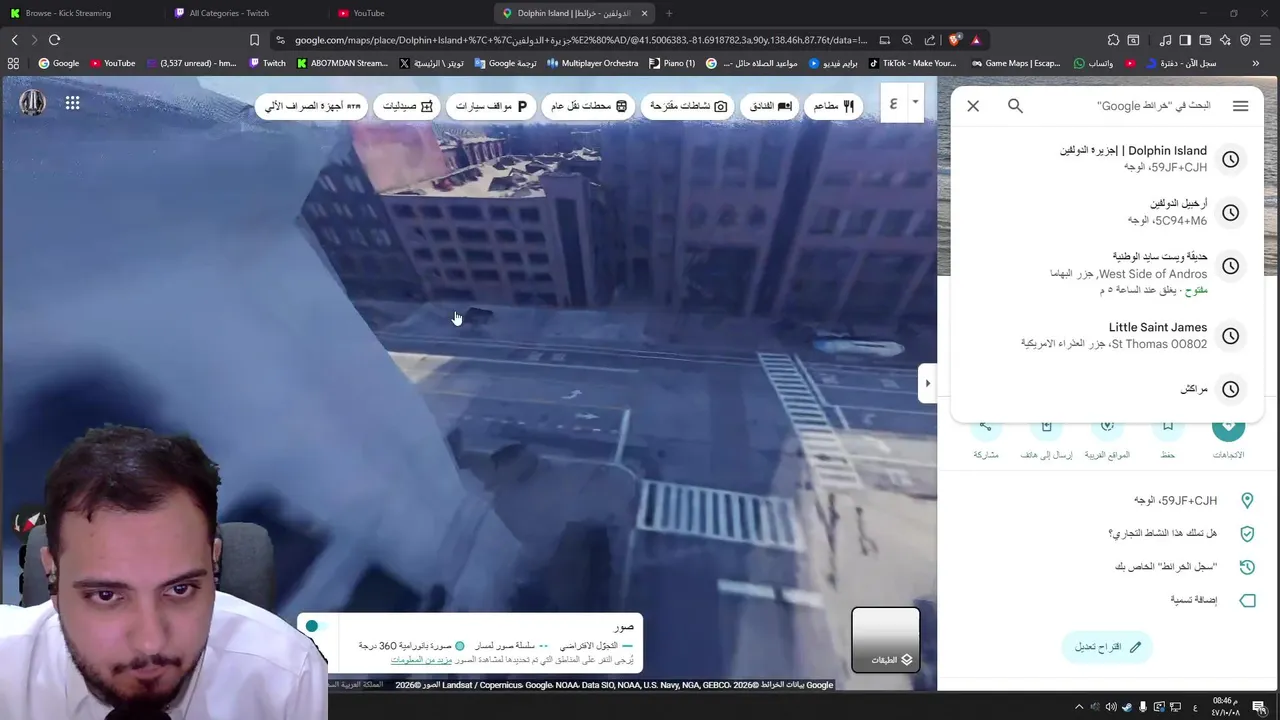Click Add a label (إضافة تسمية)
The height and width of the screenshot is (720, 1280).
[1107, 600]
